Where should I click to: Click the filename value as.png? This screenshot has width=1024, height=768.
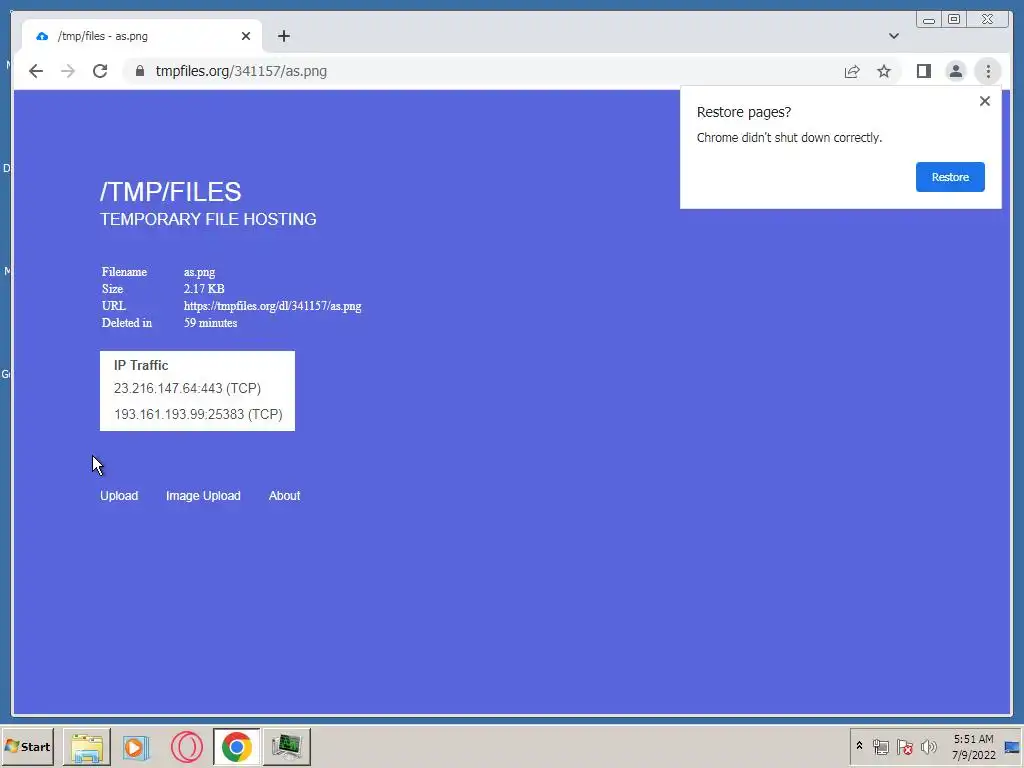199,272
